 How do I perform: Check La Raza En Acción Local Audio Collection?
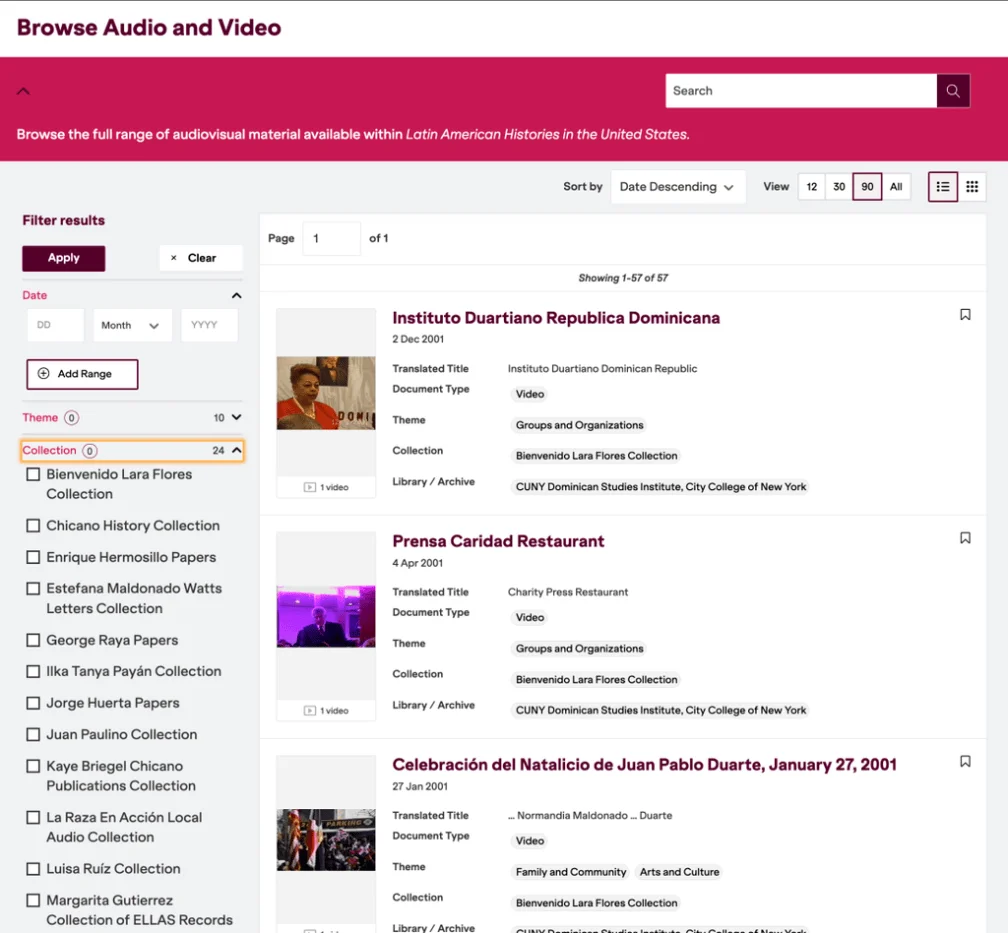click(33, 817)
